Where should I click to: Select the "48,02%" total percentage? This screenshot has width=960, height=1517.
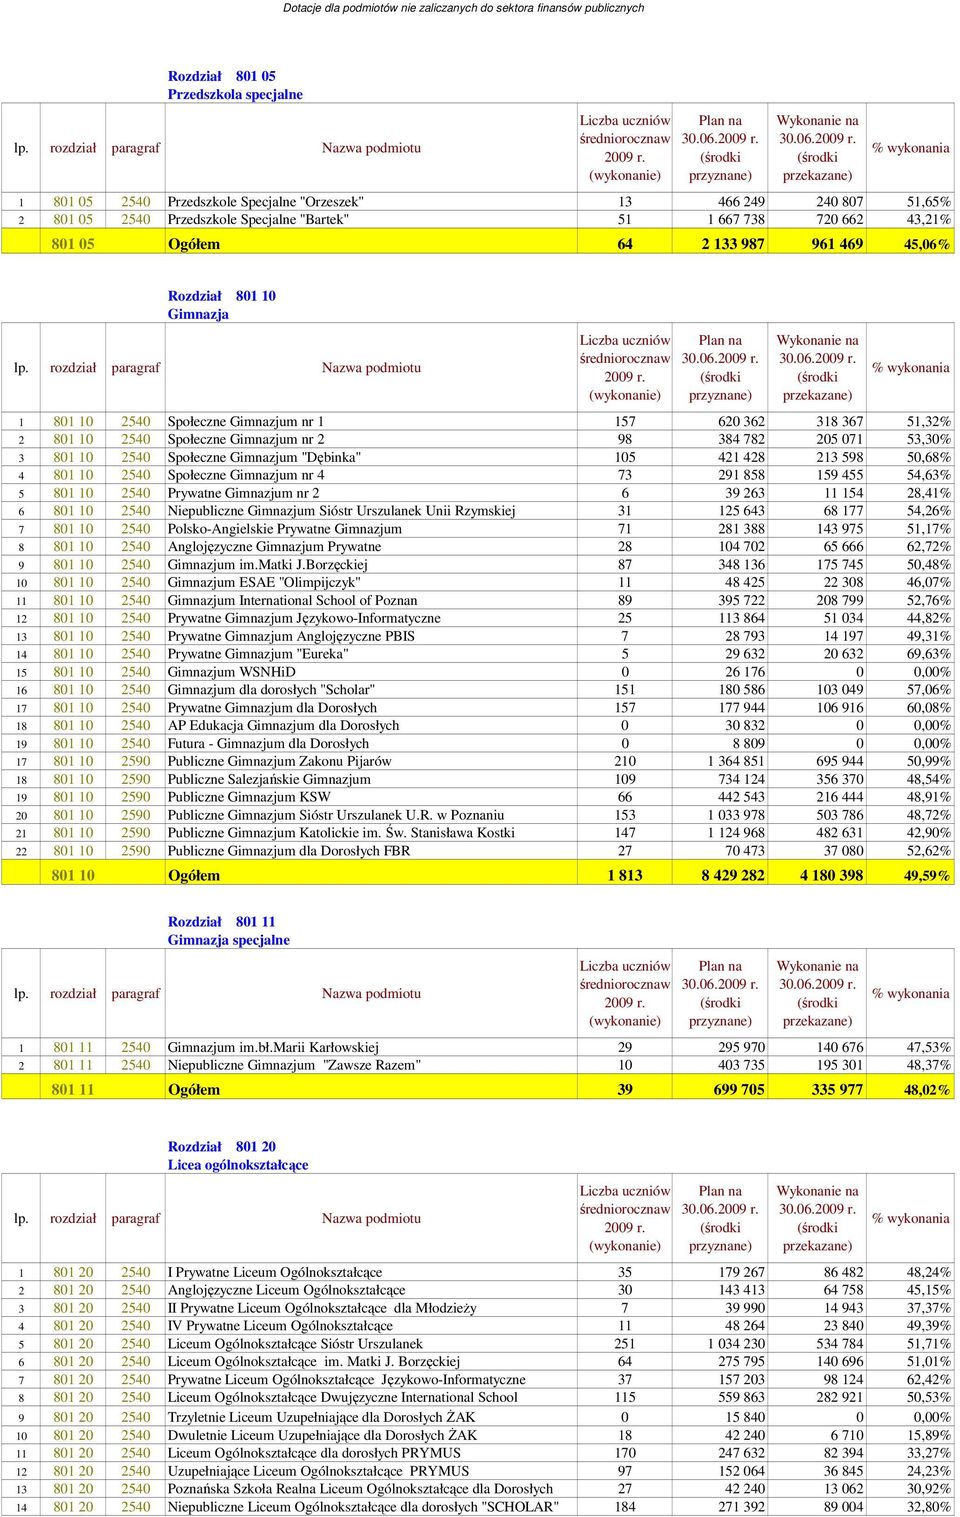pyautogui.click(x=927, y=1091)
